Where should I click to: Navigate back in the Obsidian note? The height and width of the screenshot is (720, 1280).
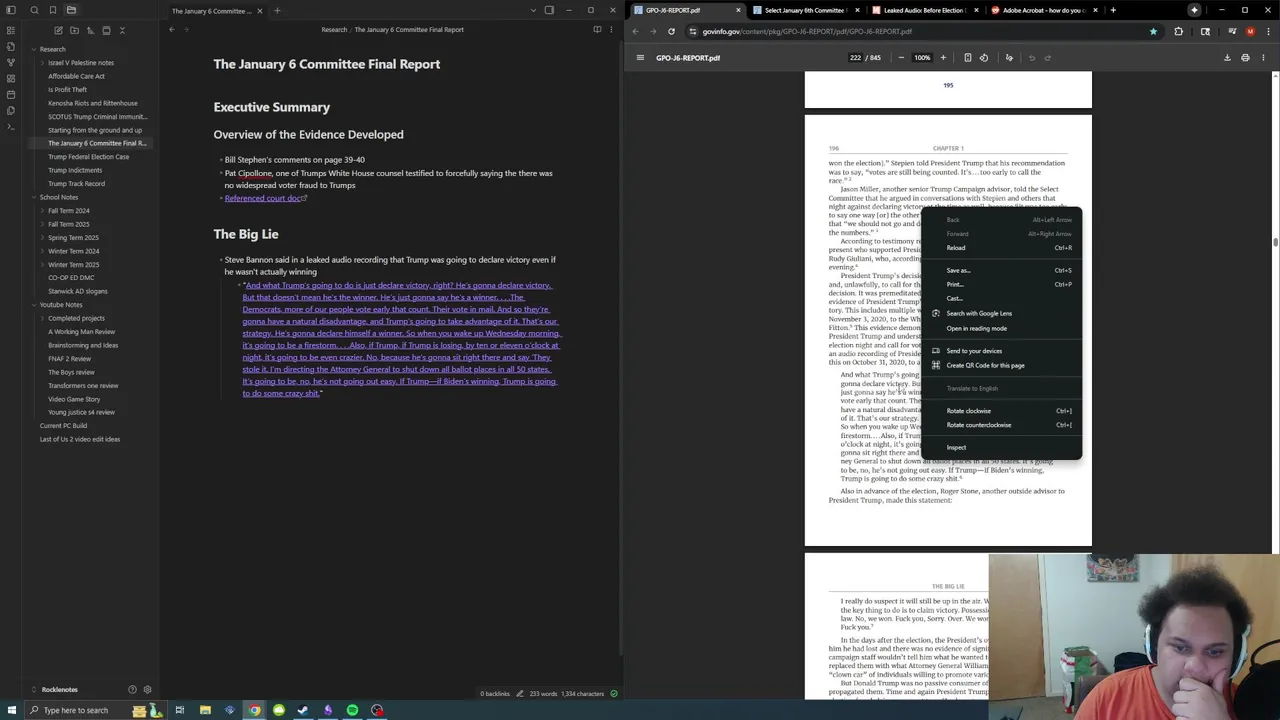point(171,30)
